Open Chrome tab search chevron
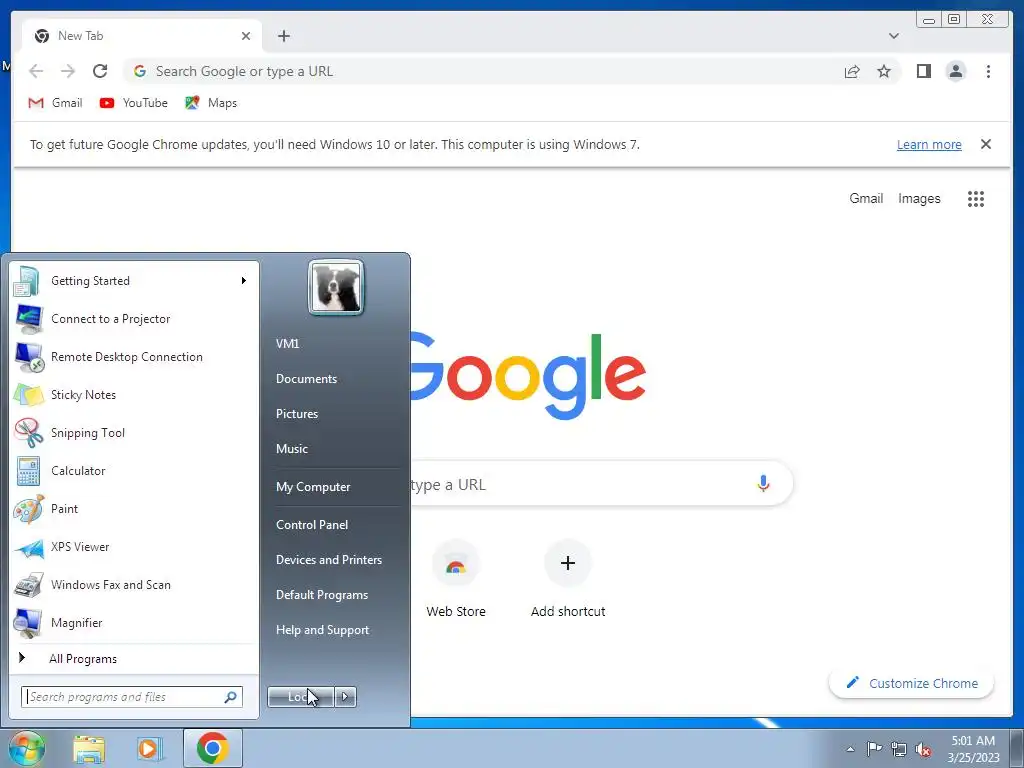 click(x=893, y=36)
